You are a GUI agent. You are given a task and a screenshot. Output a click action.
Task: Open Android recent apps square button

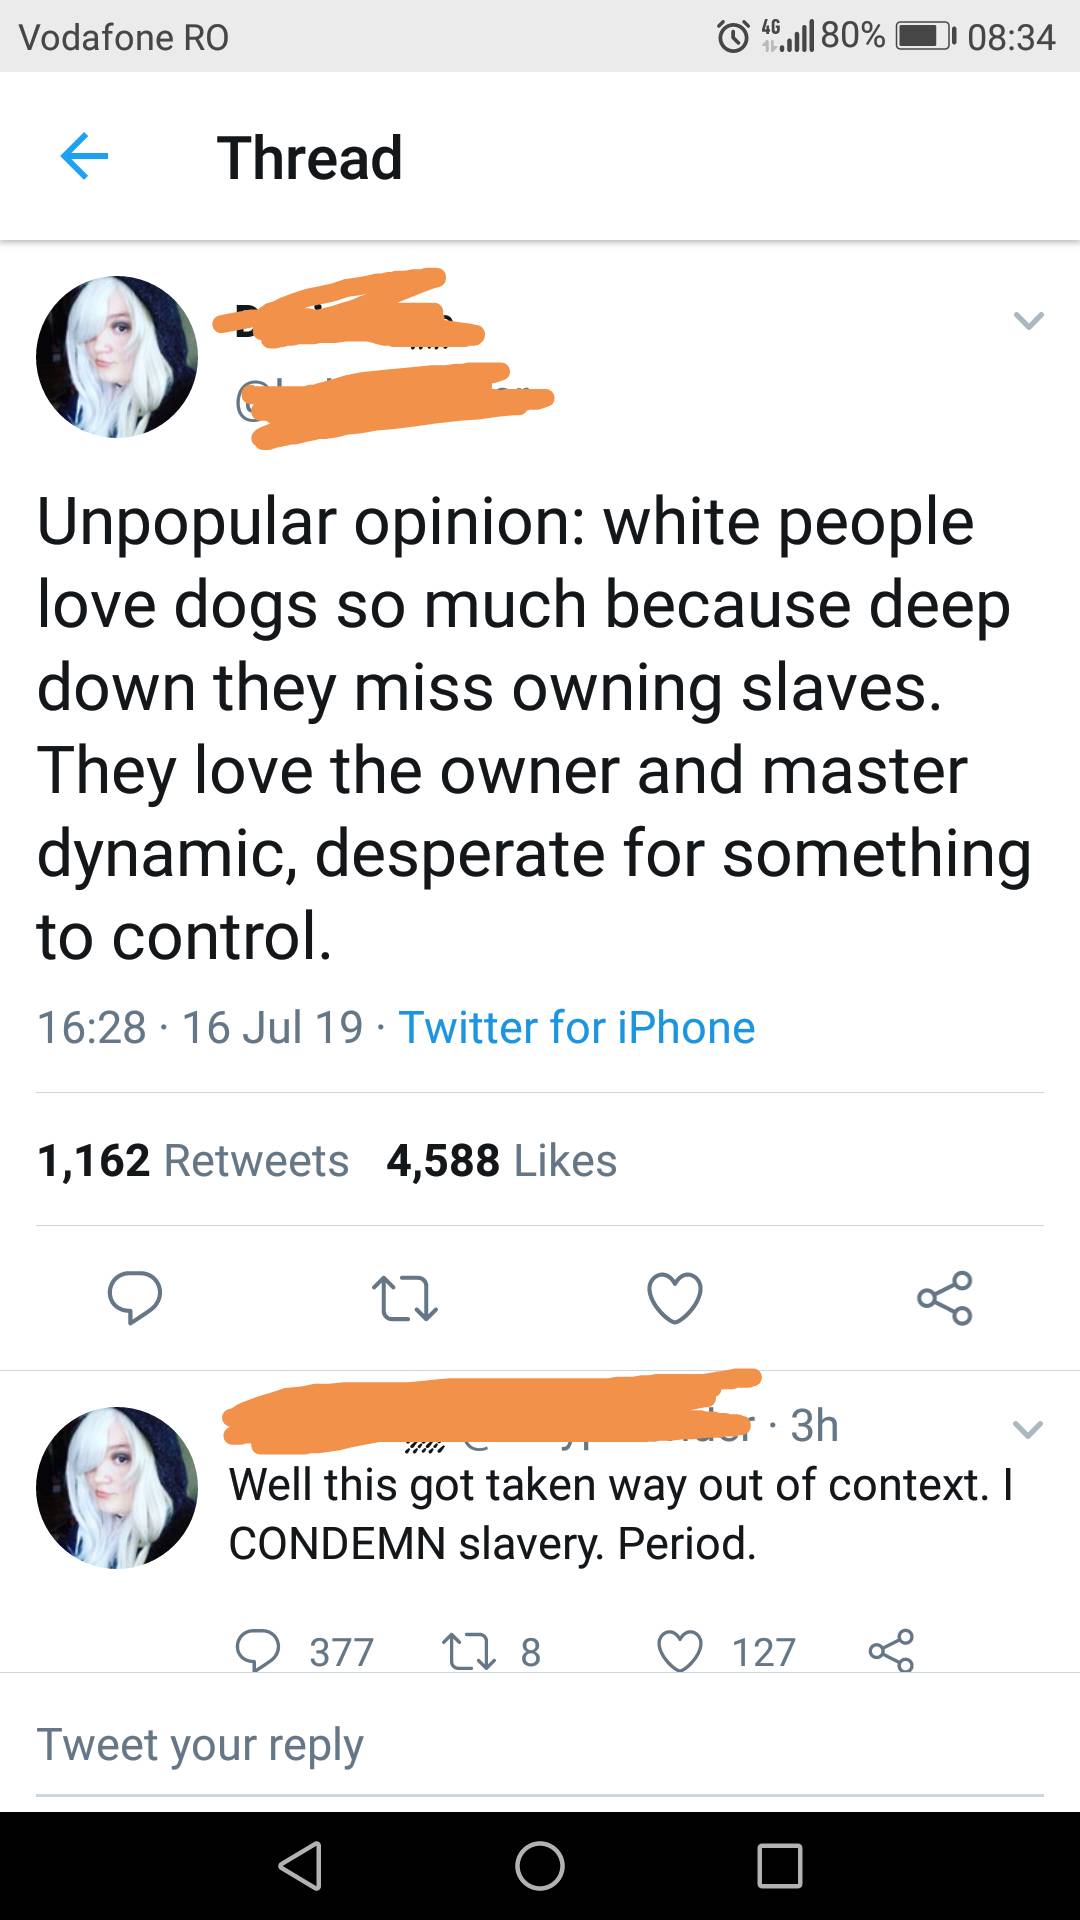[780, 1866]
